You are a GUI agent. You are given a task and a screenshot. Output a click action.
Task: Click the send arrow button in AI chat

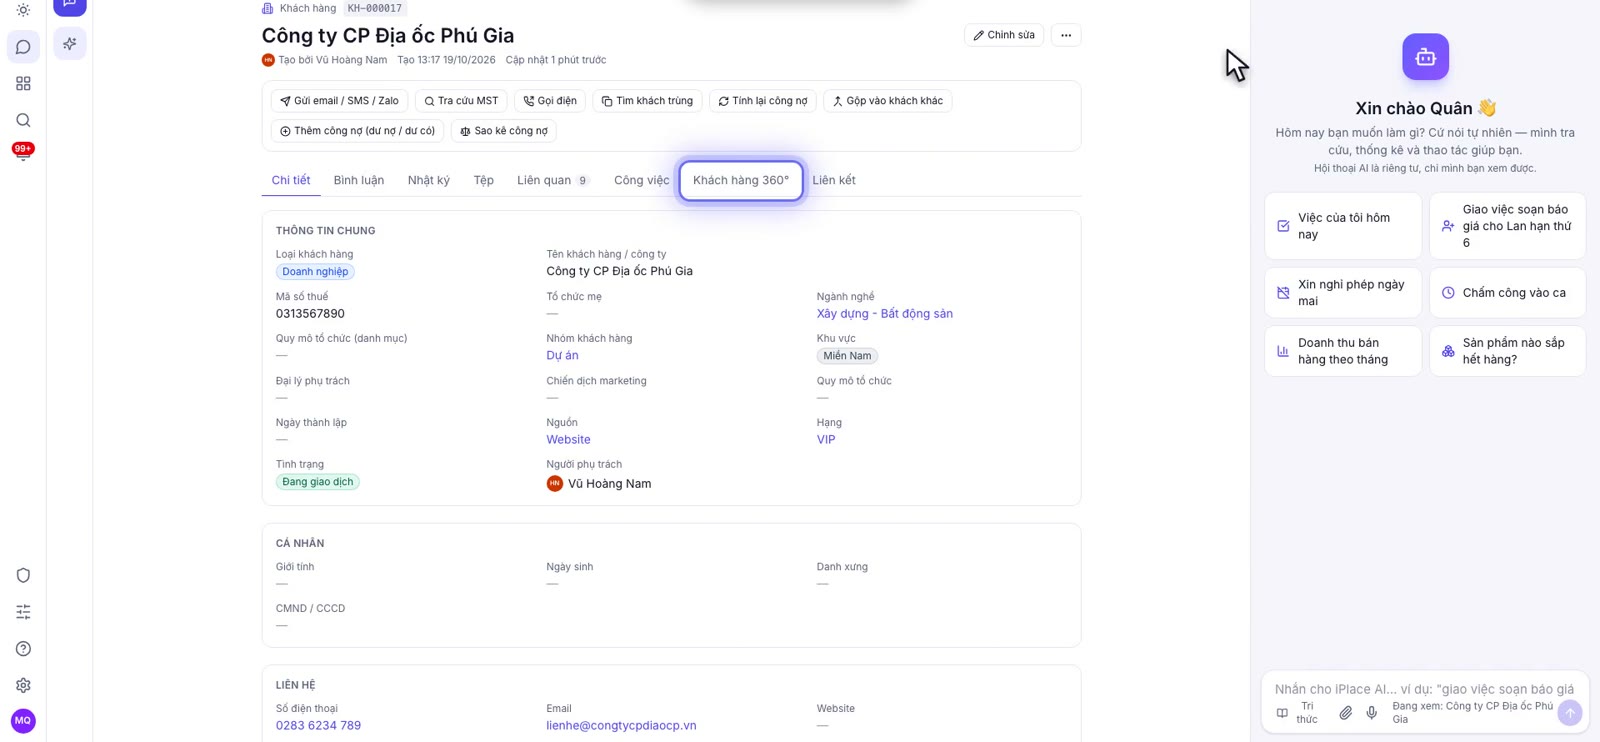click(1570, 712)
